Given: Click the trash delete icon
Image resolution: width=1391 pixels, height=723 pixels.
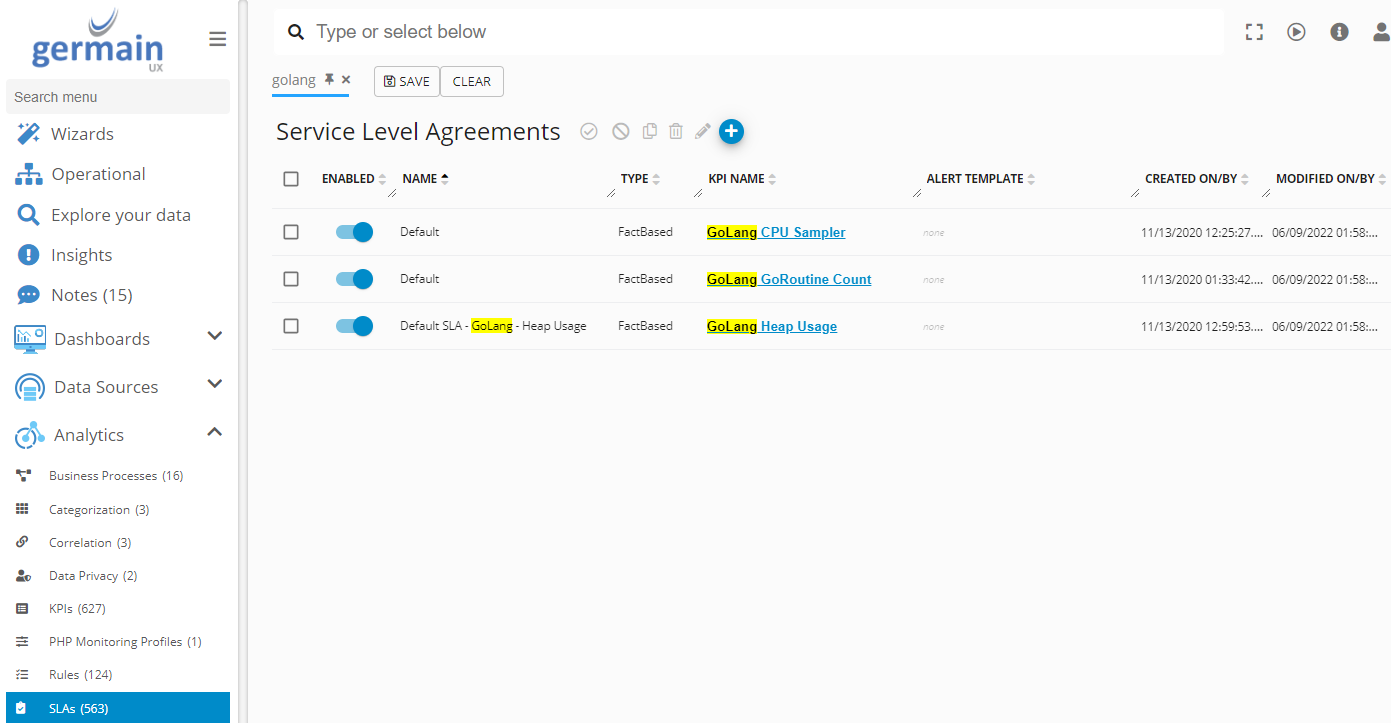Looking at the screenshot, I should pyautogui.click(x=676, y=131).
